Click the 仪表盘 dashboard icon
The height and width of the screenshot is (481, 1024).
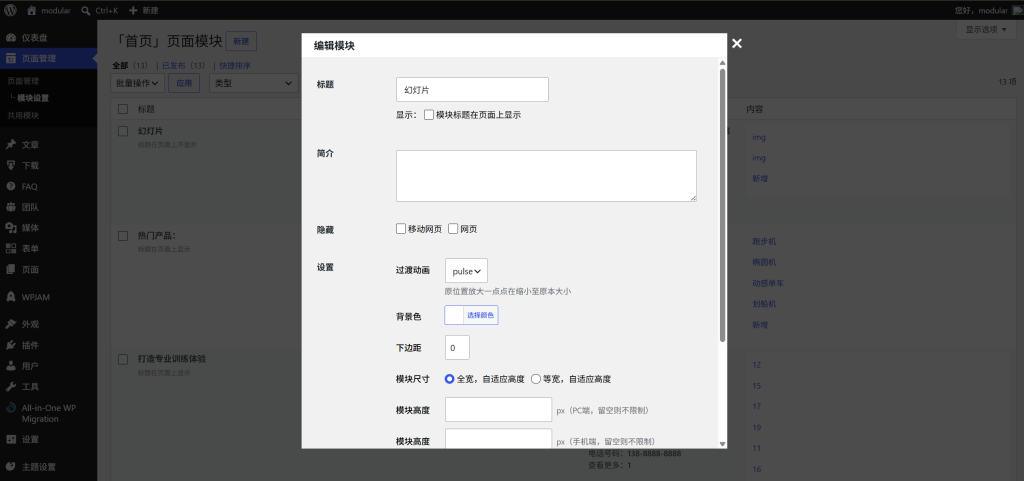click(10, 38)
